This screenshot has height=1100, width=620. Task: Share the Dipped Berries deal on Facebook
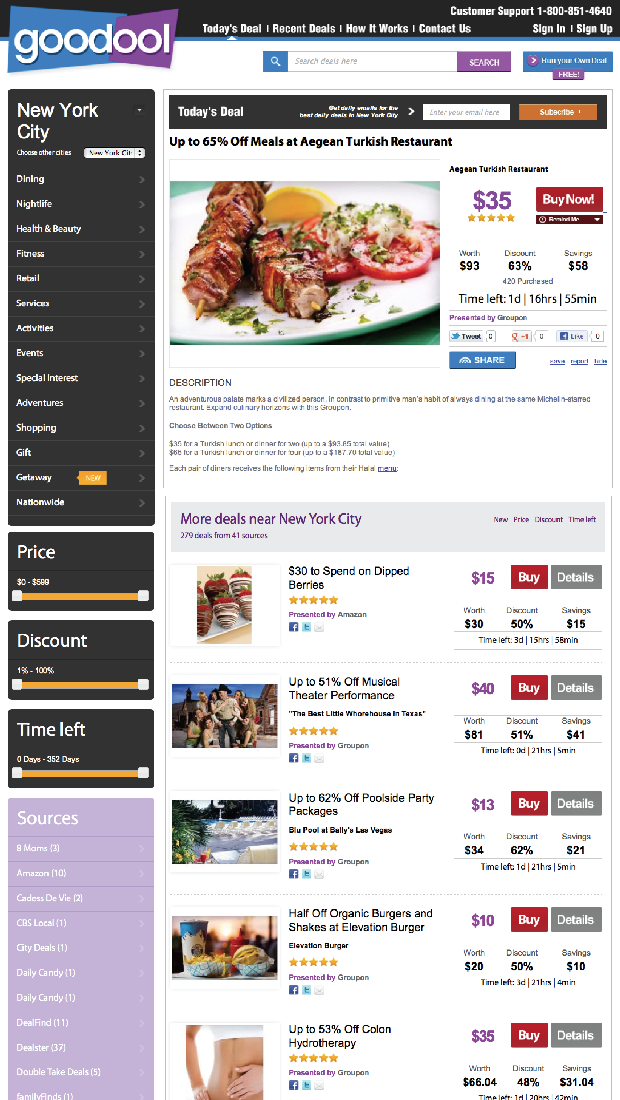294,627
